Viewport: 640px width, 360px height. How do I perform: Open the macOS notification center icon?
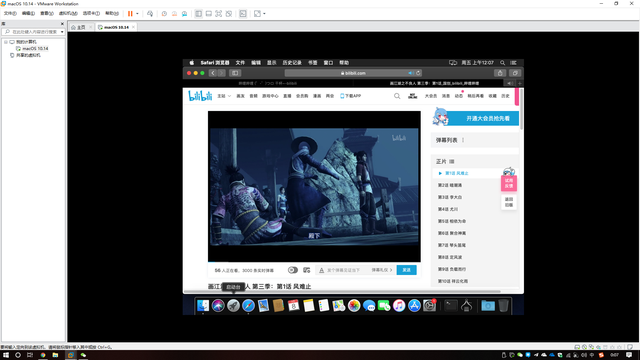[x=513, y=63]
